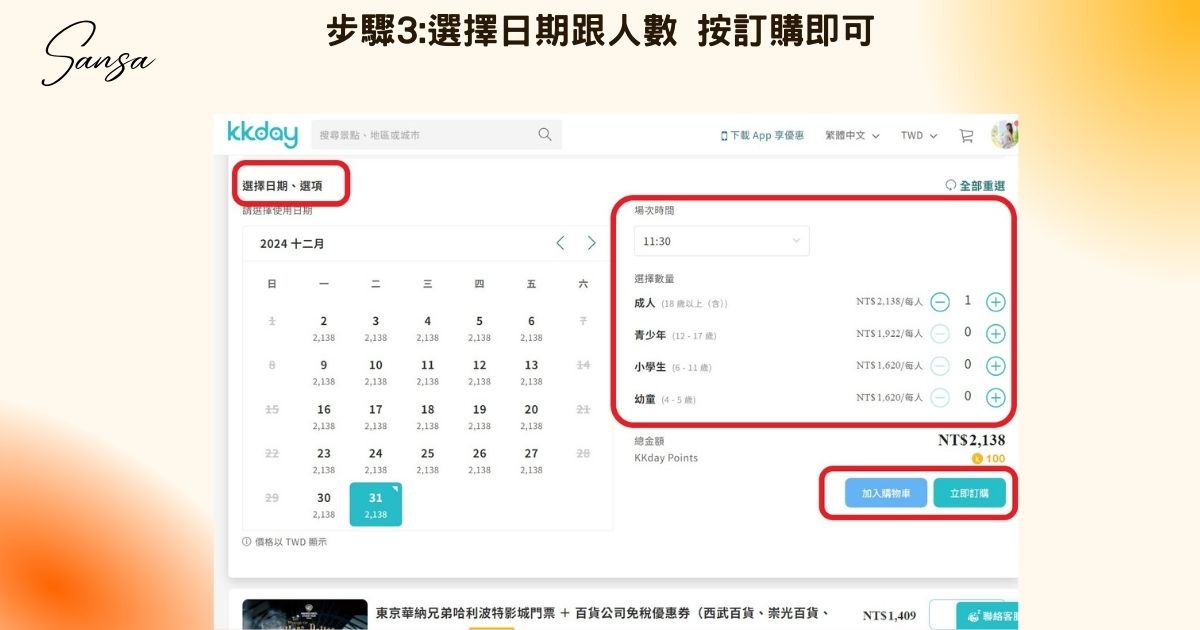Click the 聯絡客服 support button

[x=987, y=616]
